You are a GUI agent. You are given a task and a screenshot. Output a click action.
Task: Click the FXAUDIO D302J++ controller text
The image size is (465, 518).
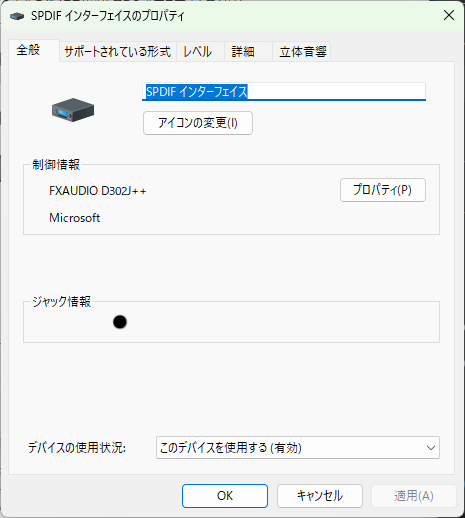(98, 191)
